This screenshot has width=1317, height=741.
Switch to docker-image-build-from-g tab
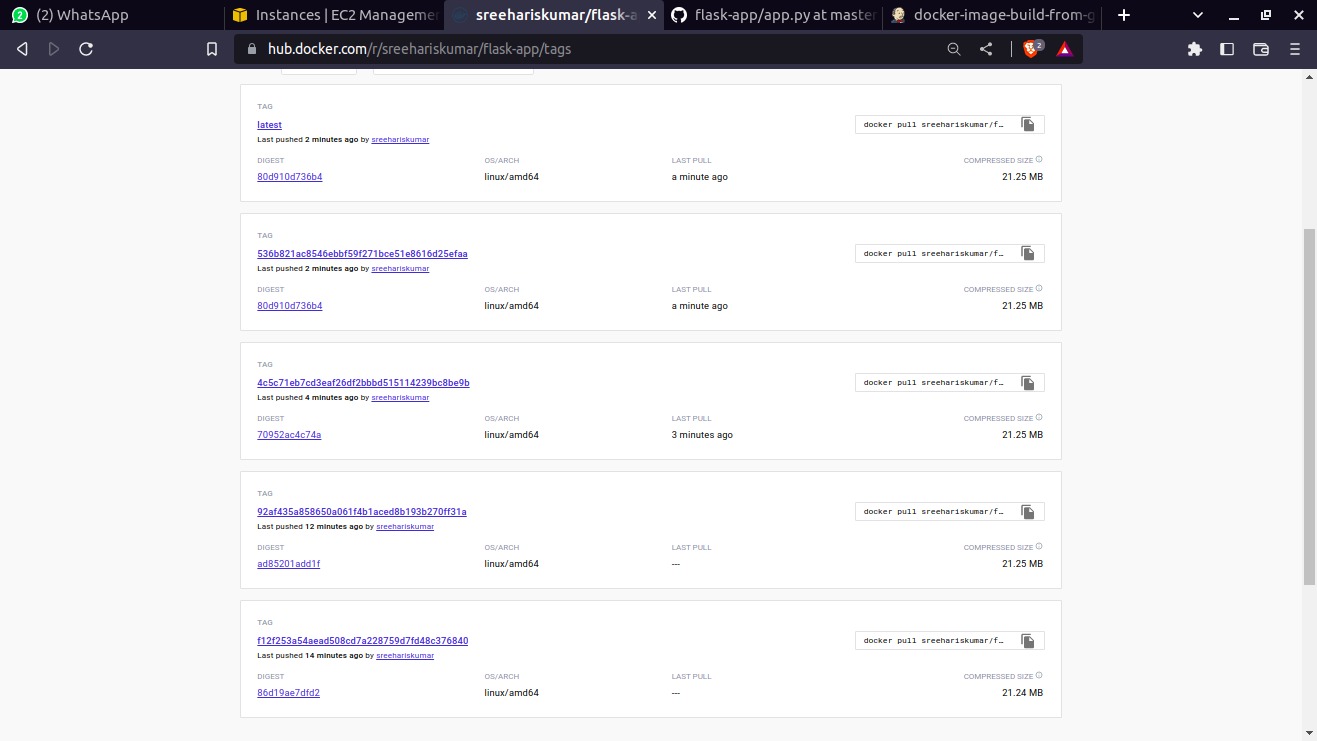(x=993, y=15)
